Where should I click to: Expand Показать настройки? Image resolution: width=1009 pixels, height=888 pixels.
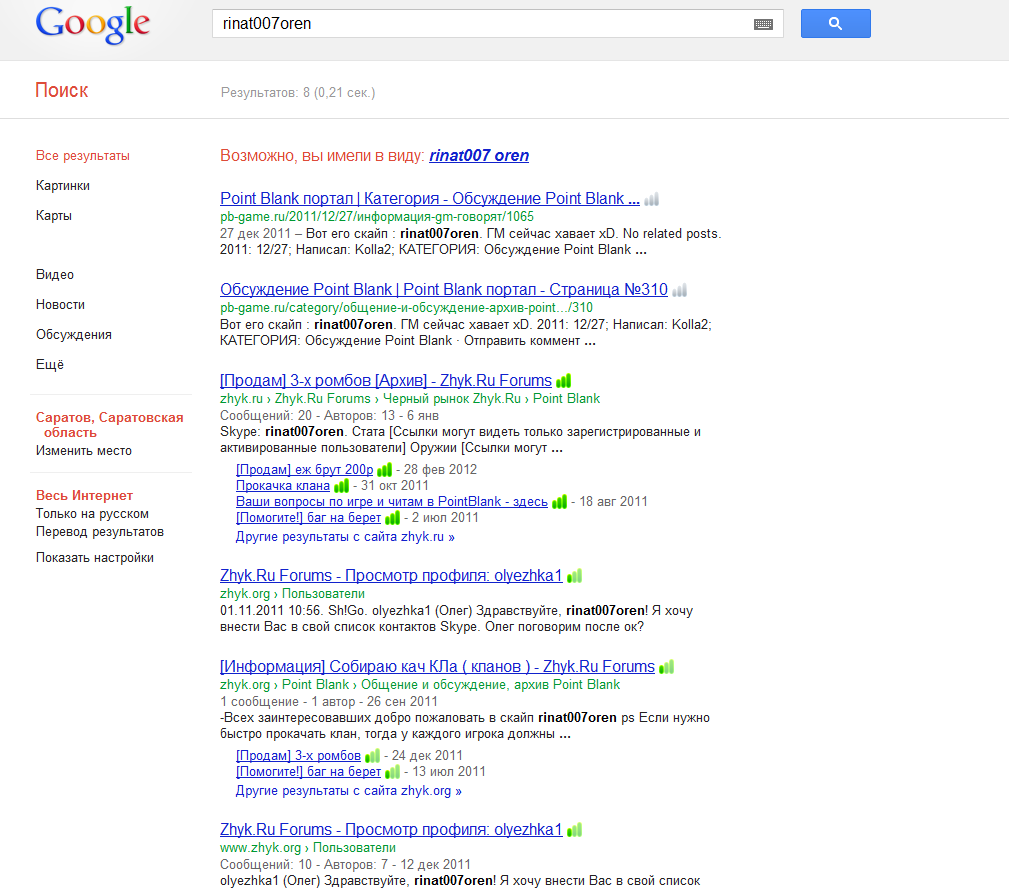(x=95, y=558)
